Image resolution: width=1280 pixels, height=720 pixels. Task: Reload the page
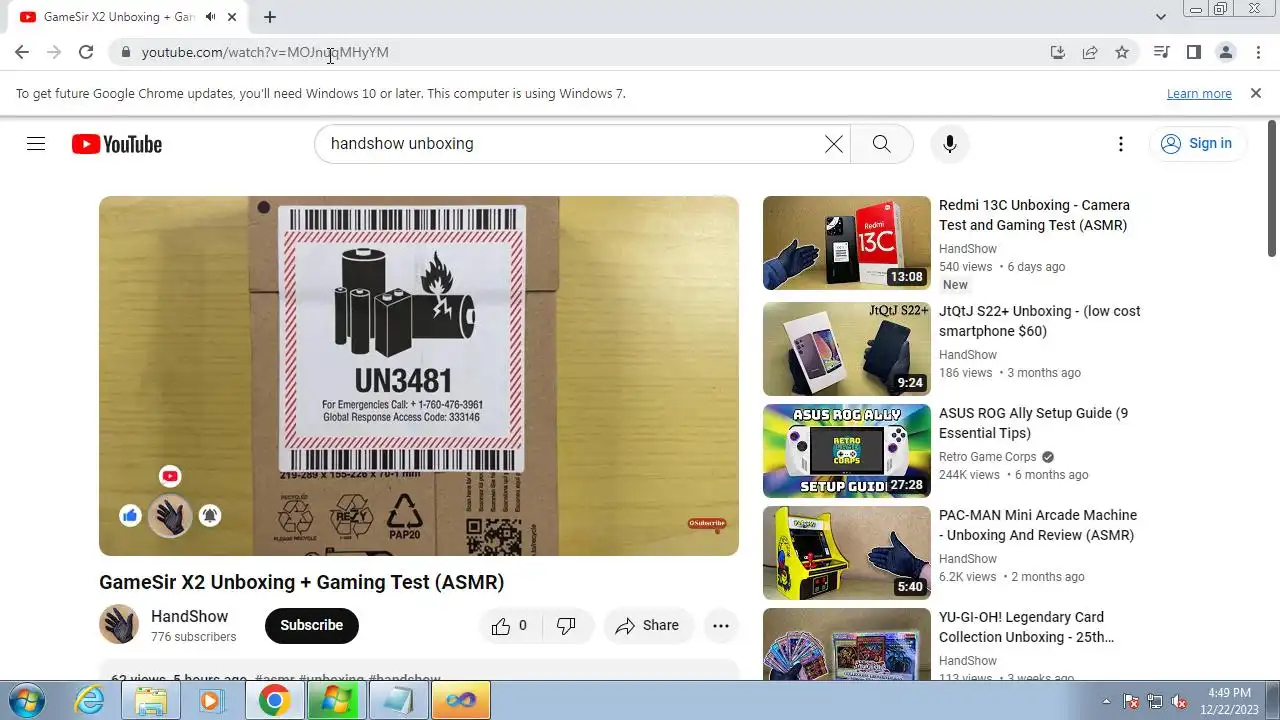pyautogui.click(x=86, y=52)
